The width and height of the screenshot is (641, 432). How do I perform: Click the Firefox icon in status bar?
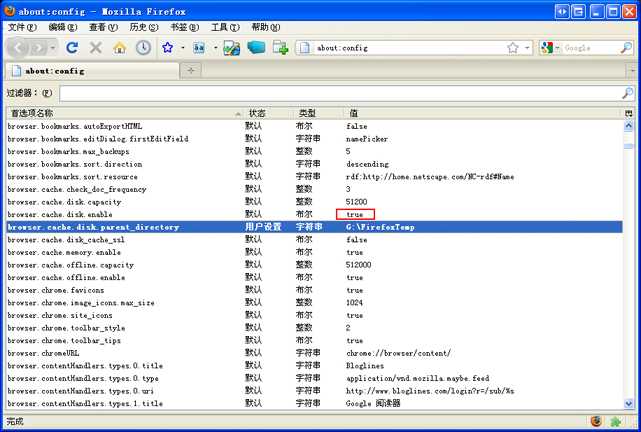click(x=596, y=421)
